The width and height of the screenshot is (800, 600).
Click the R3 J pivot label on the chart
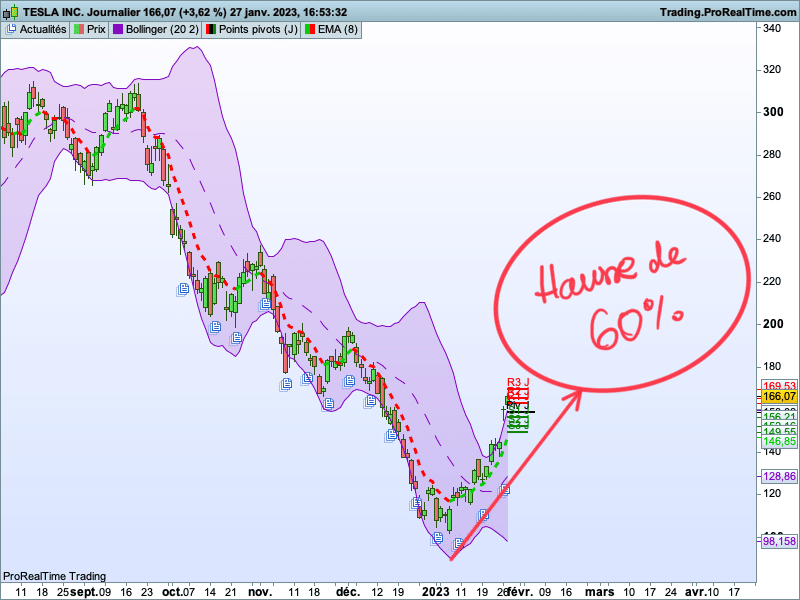click(x=516, y=382)
